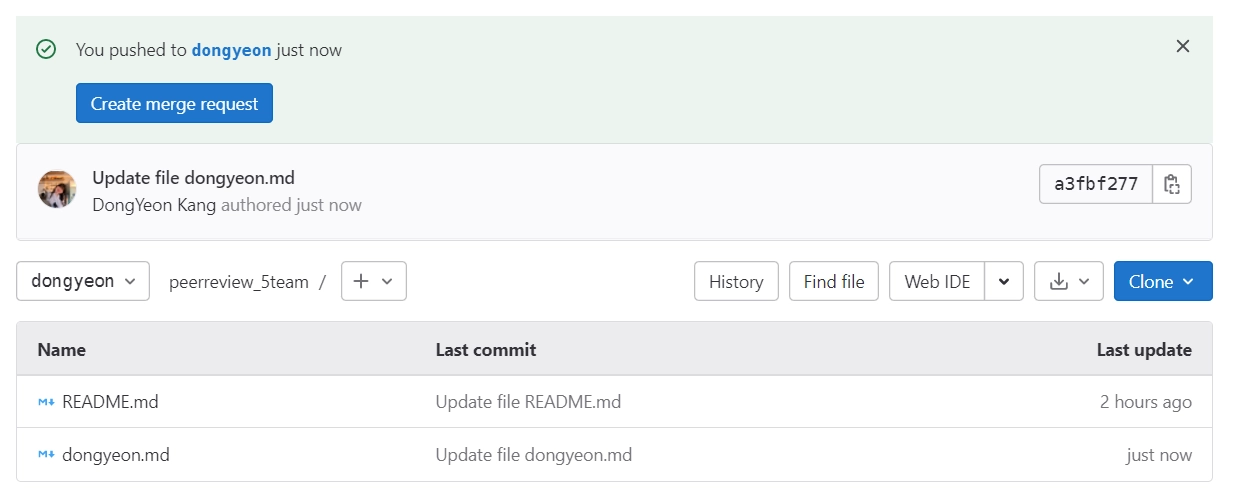This screenshot has height=494, width=1237.
Task: Dismiss the push notification with X
Action: pos(1183,46)
